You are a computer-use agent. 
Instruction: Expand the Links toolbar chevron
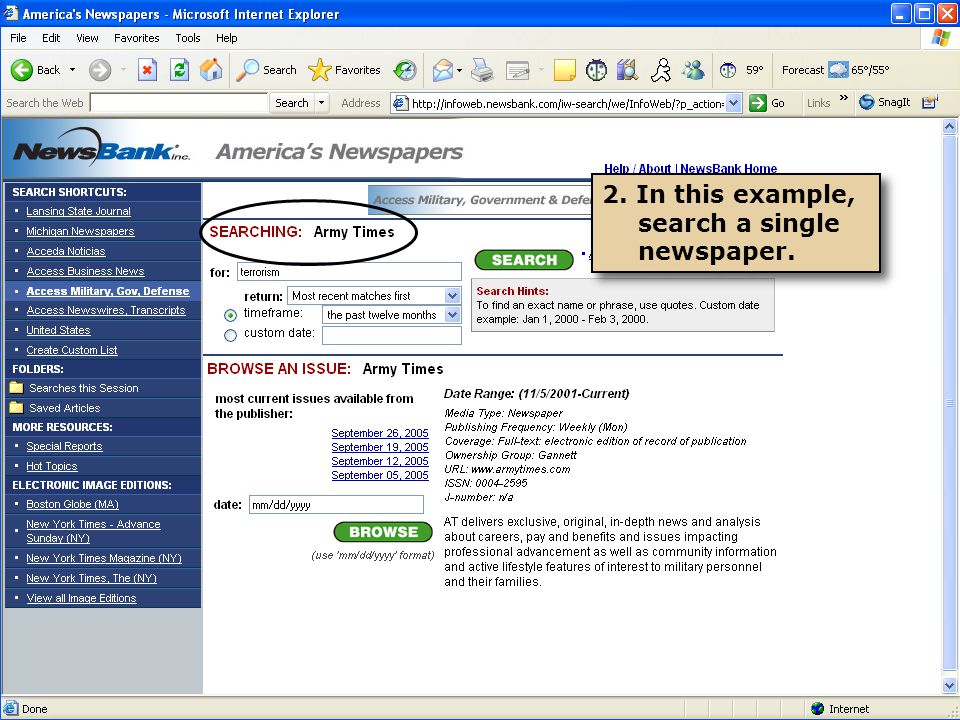844,98
